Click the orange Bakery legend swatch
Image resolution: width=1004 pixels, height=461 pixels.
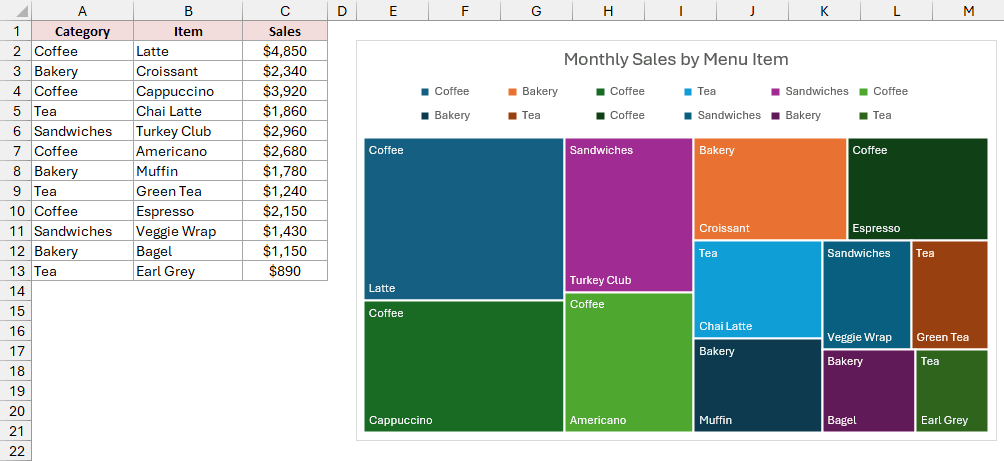512,92
